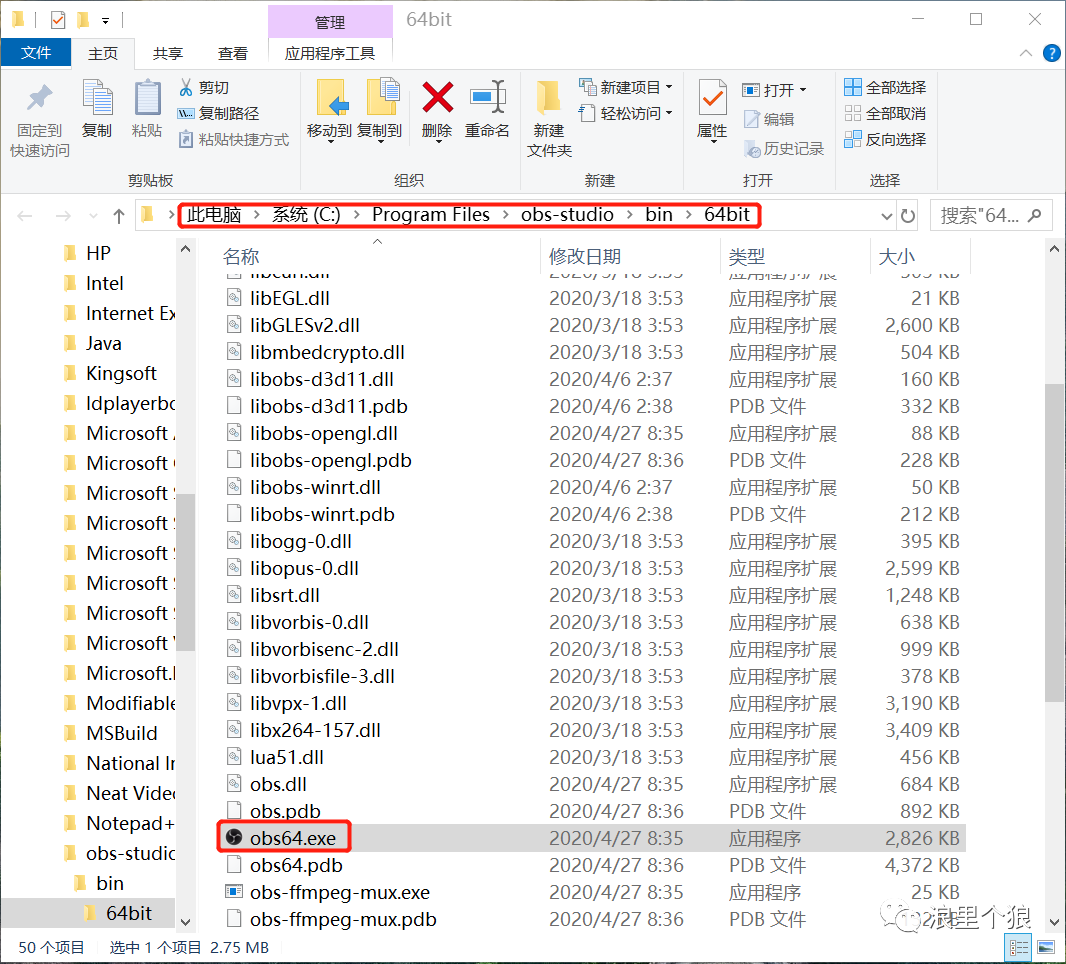Click Edit (编辑) in the ribbon
The width and height of the screenshot is (1066, 964).
[769, 119]
